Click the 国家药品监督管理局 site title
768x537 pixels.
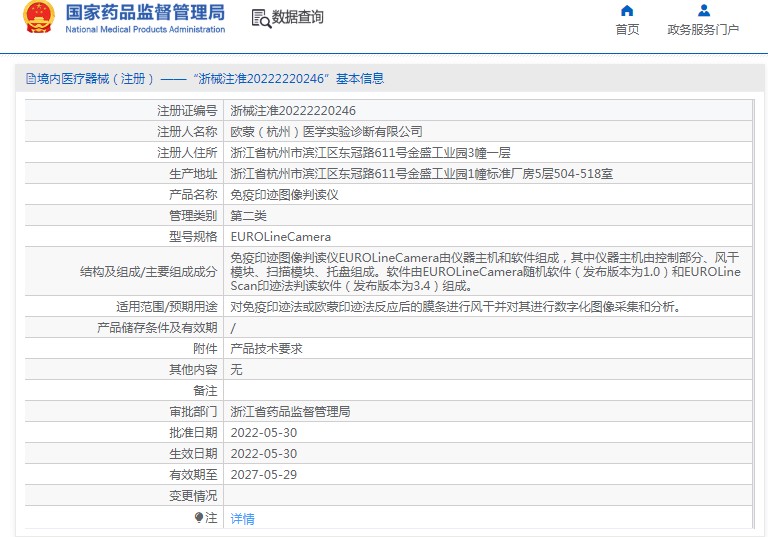145,13
